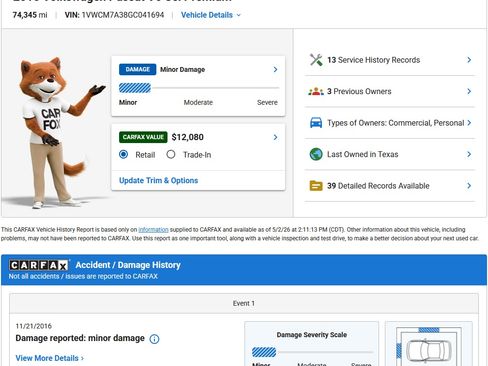Click the 3 Previous Owners text
This screenshot has width=488, height=366.
359,91
